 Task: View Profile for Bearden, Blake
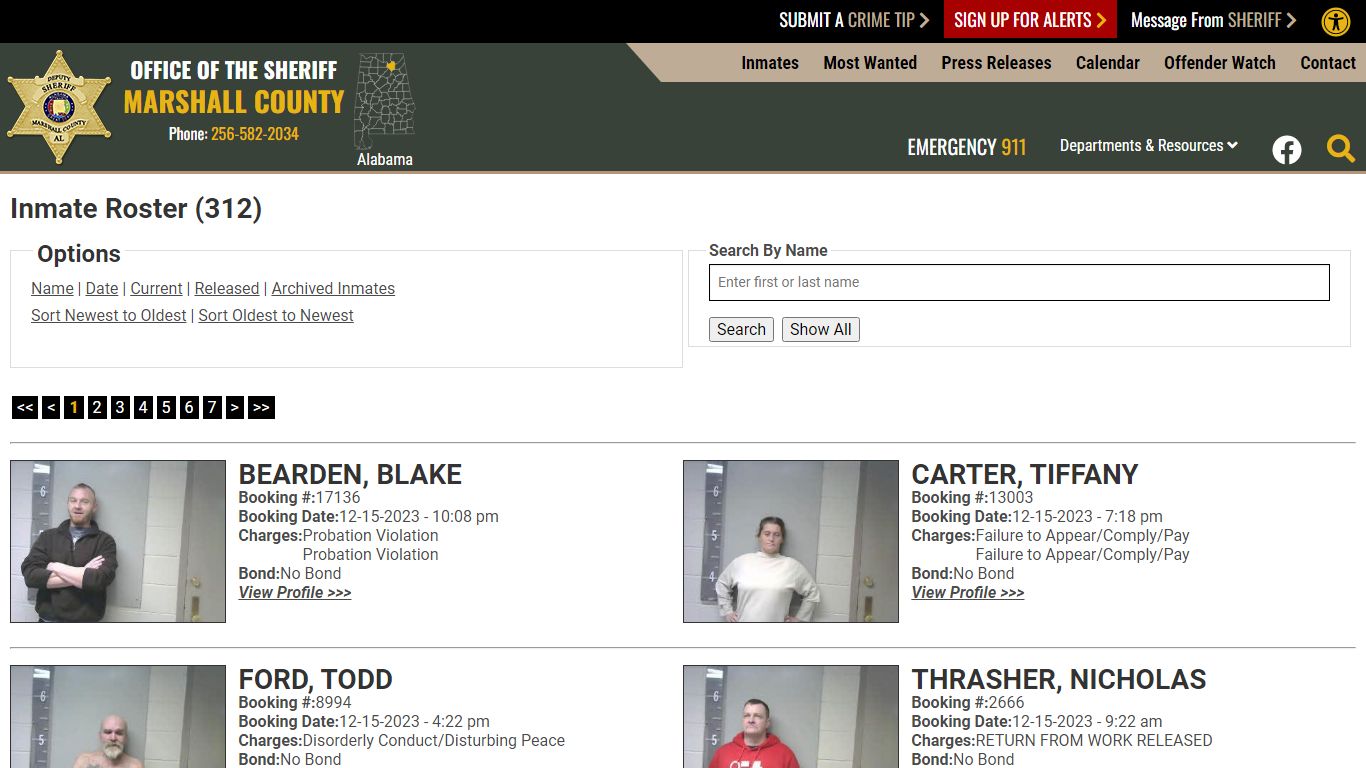point(295,592)
